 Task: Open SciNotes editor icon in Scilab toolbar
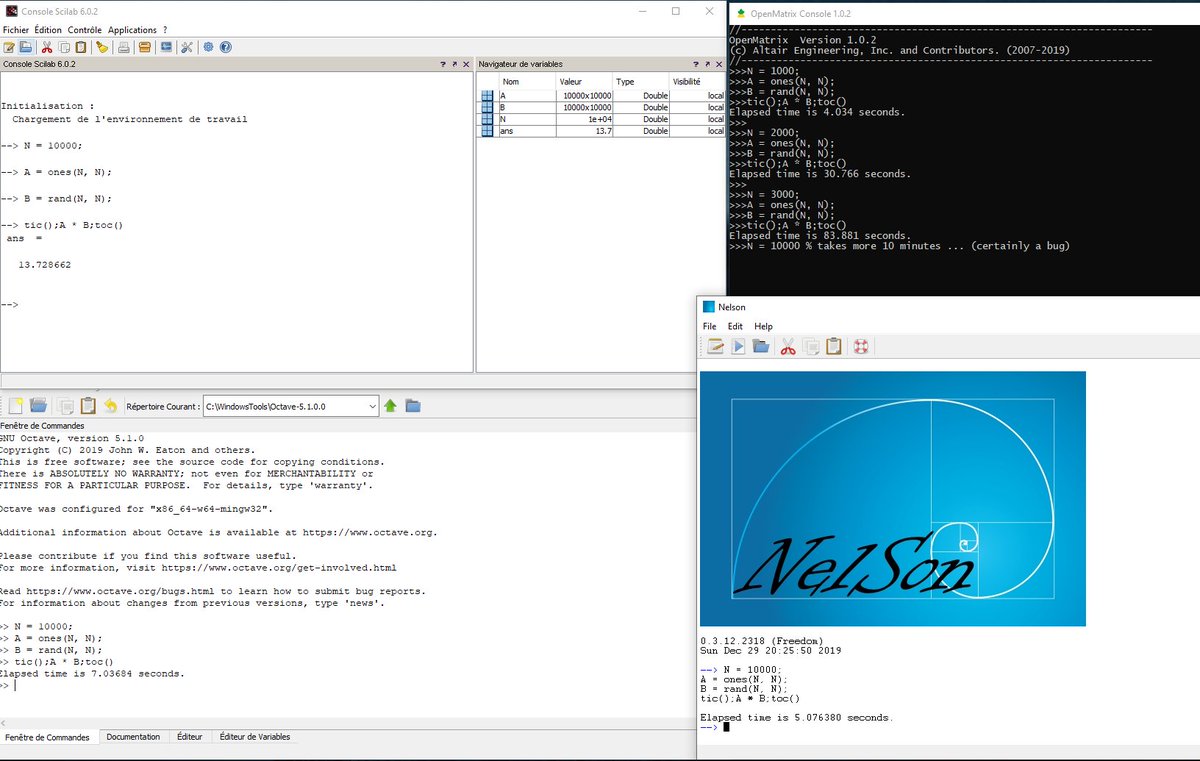pos(9,47)
